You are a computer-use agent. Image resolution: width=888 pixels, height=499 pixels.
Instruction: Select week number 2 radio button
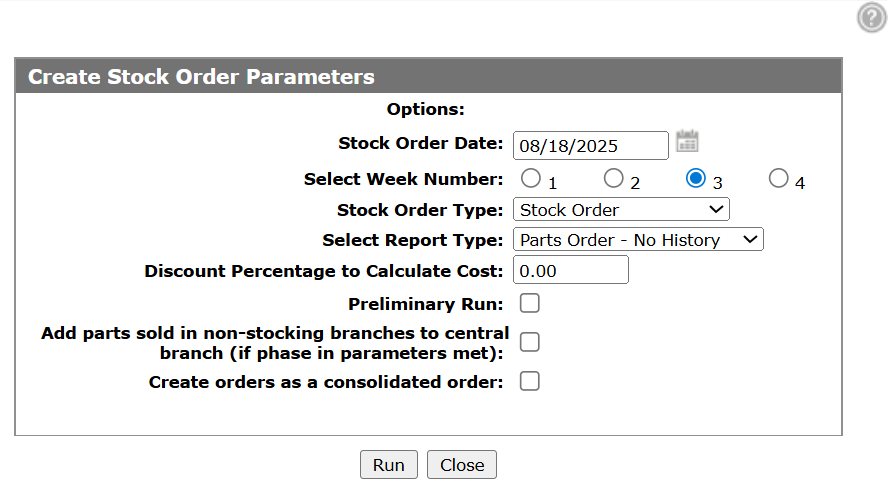[613, 178]
